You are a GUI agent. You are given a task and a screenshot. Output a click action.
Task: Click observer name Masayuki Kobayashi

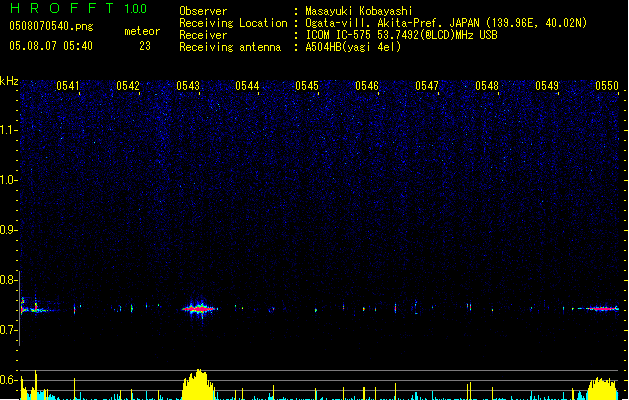[359, 11]
